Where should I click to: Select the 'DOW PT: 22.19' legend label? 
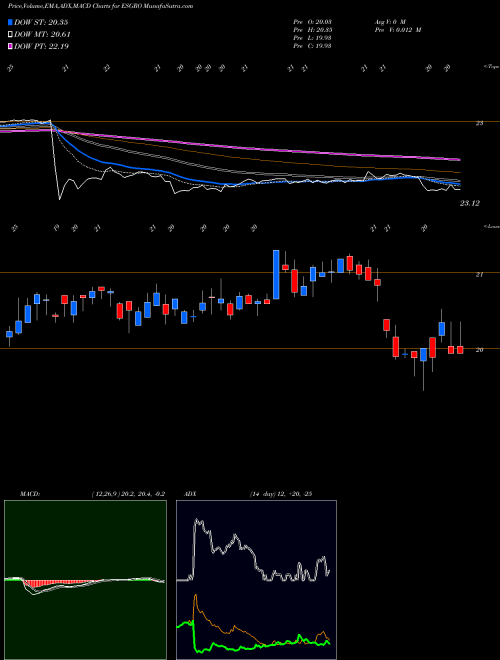tap(41, 46)
